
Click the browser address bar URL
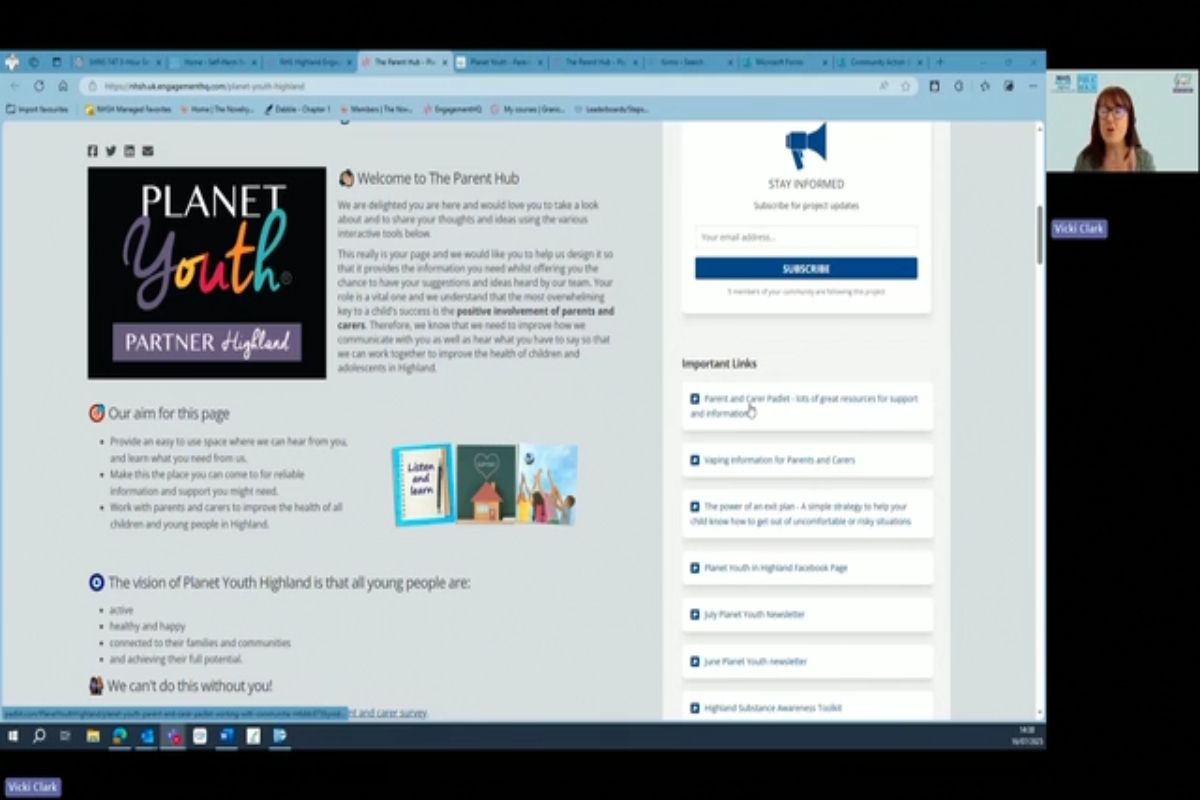tap(205, 86)
